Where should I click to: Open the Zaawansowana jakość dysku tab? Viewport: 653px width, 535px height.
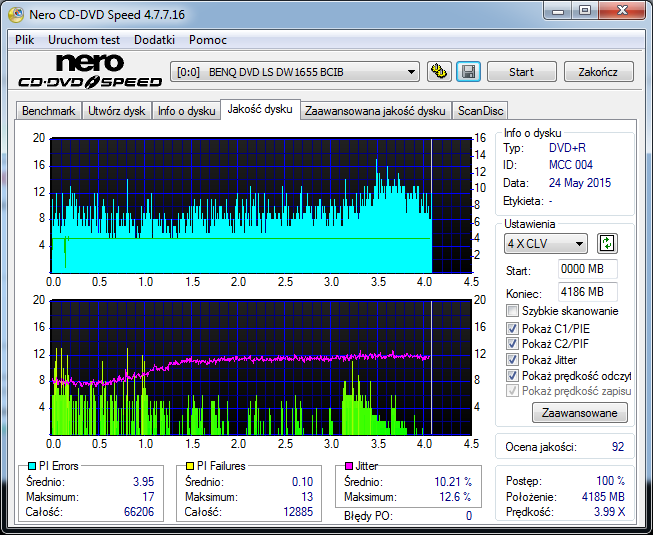pos(375,111)
